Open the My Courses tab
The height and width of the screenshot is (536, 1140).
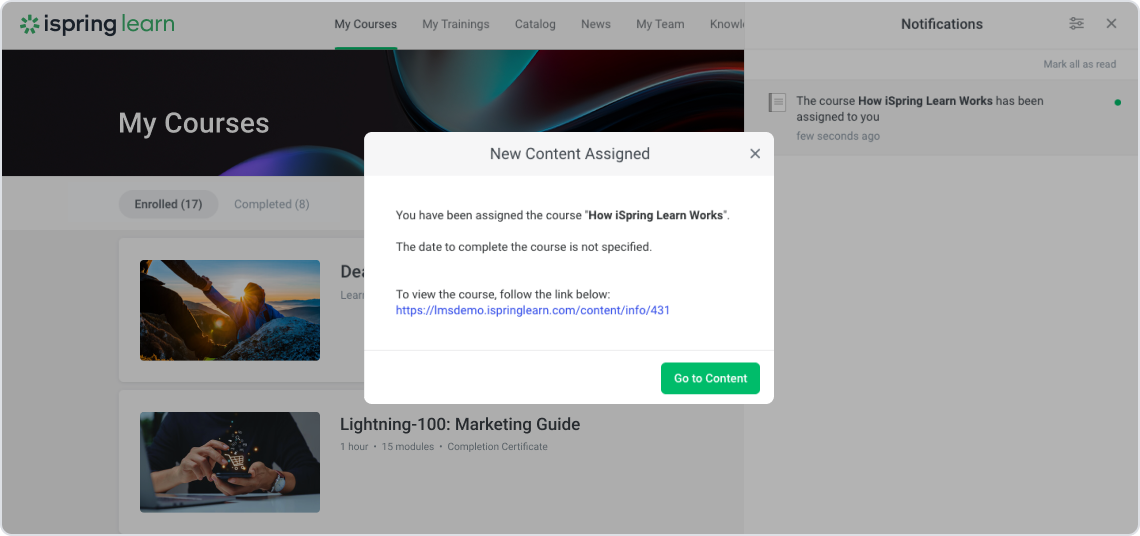tap(366, 24)
